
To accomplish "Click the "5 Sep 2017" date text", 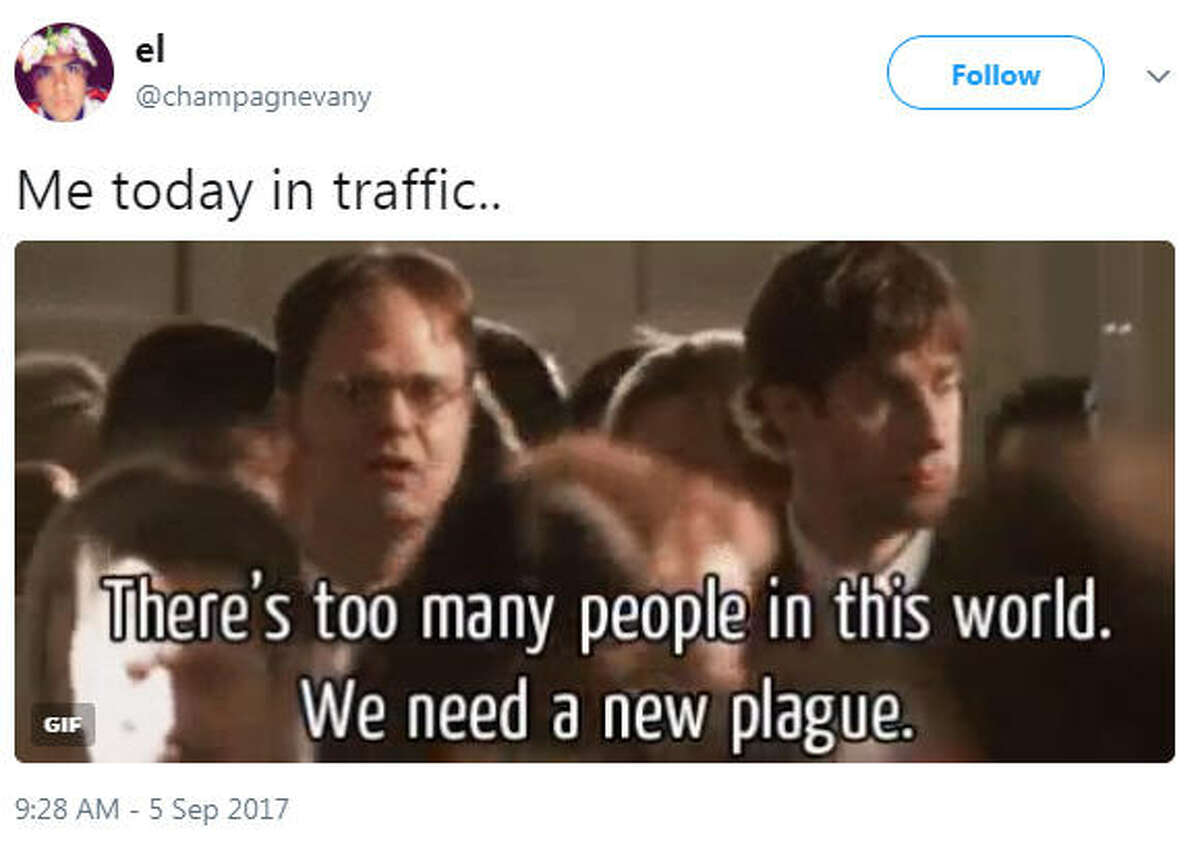I will [x=220, y=808].
